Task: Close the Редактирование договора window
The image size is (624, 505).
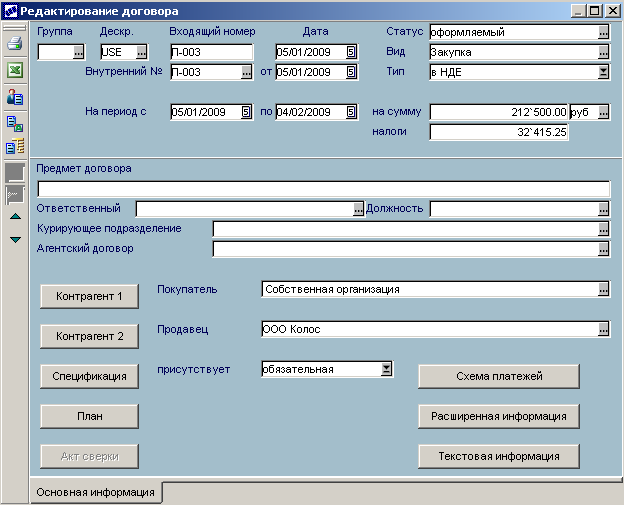Action: [612, 11]
